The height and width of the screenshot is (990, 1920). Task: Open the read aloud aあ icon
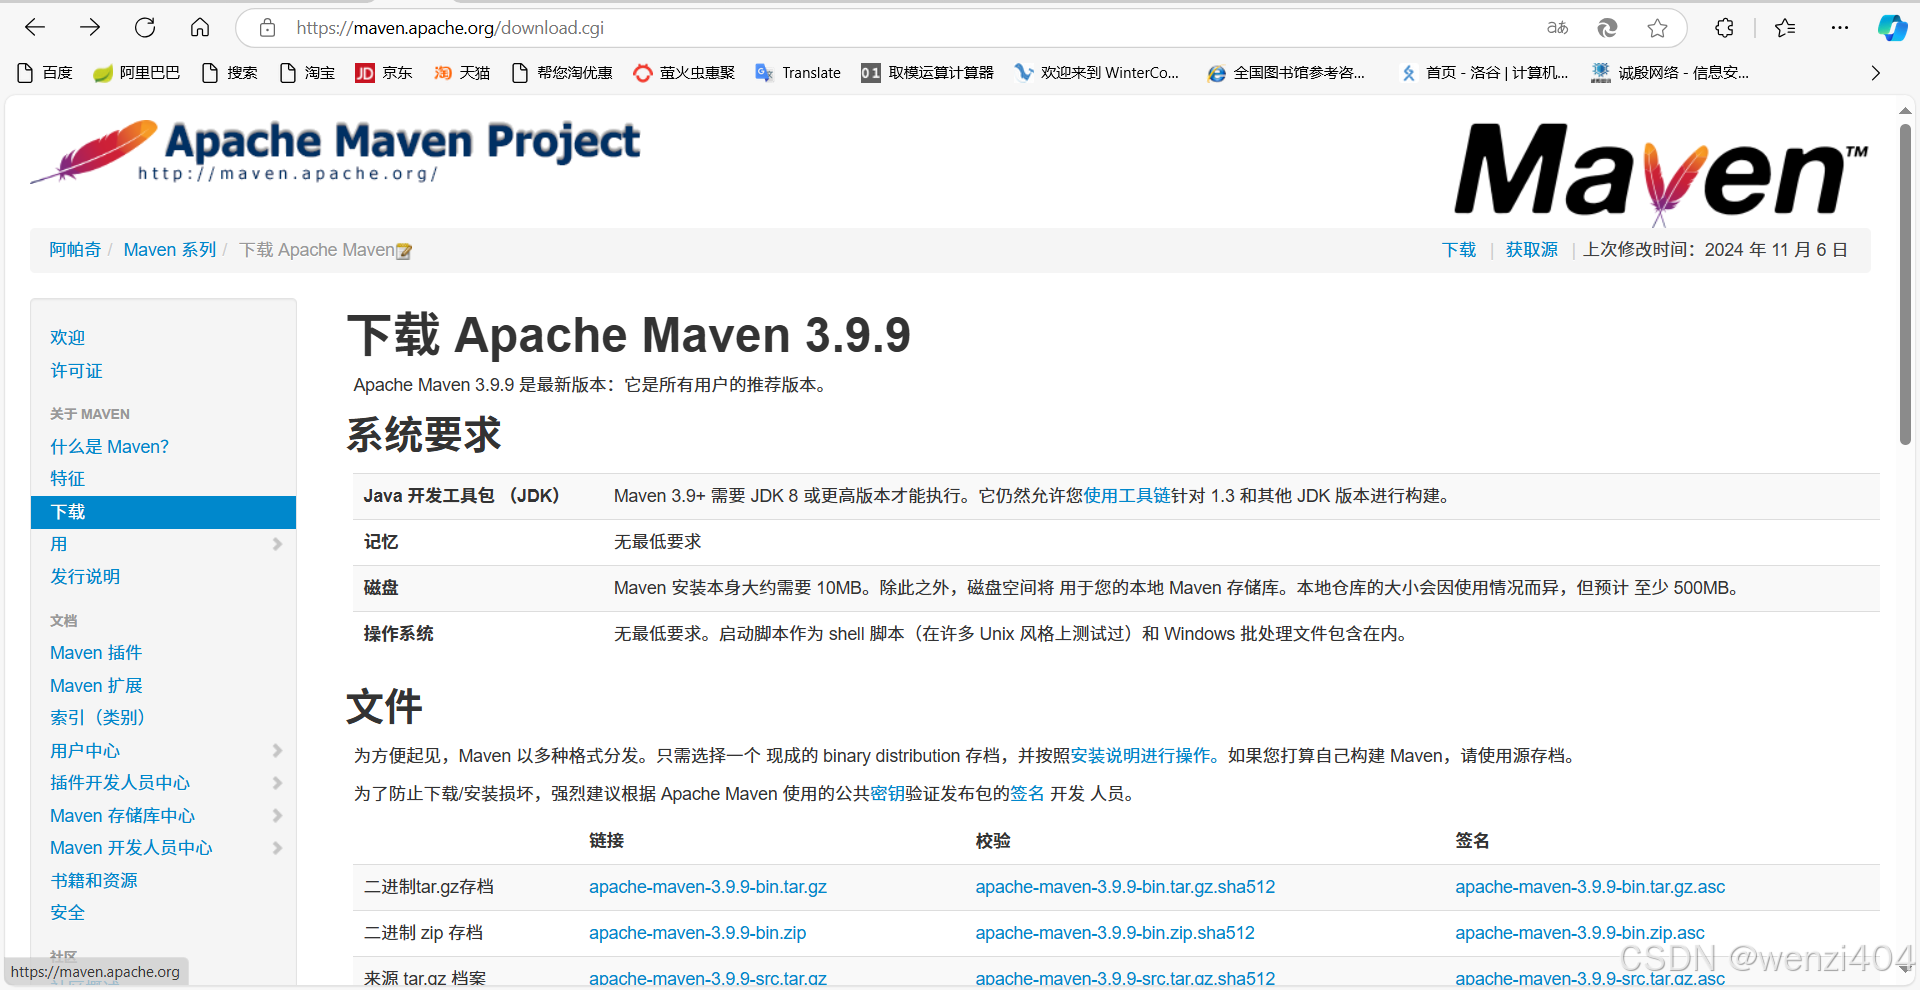coord(1556,28)
